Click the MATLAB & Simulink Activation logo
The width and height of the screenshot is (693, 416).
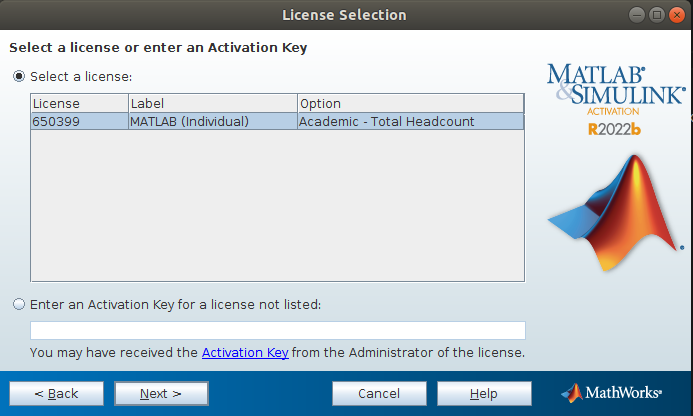point(616,90)
